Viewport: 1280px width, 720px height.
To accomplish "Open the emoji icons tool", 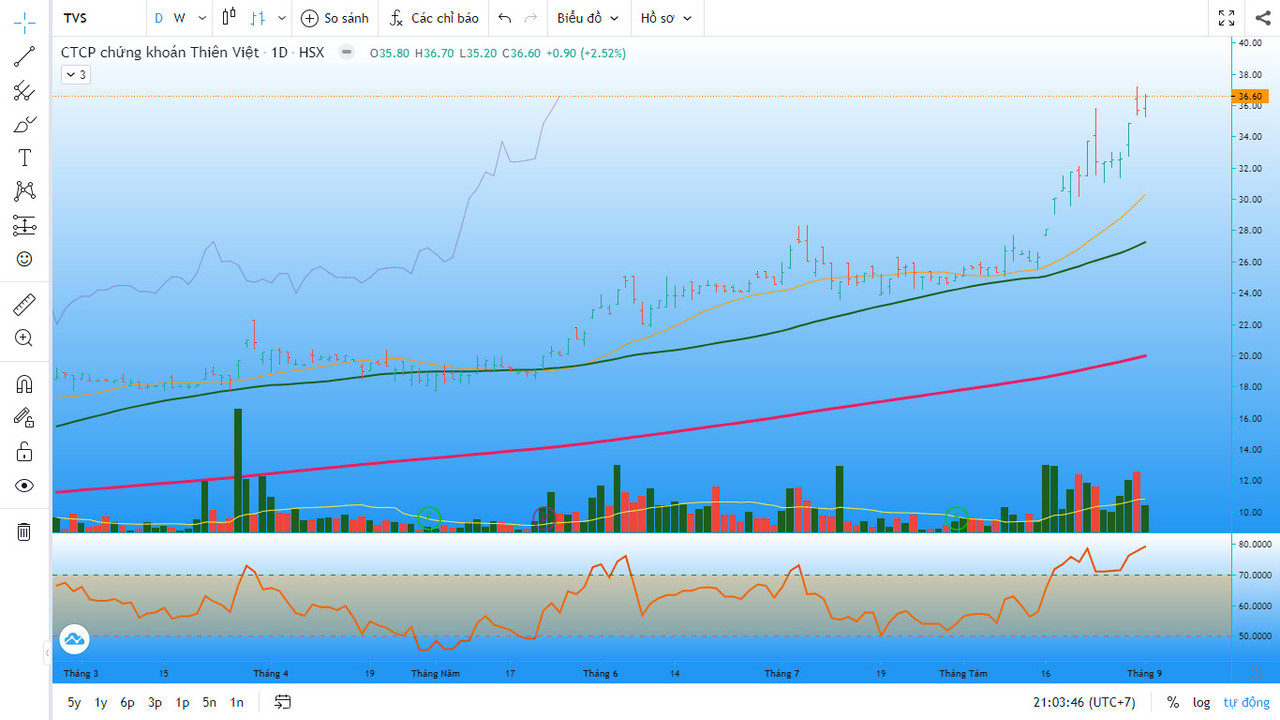I will [24, 259].
